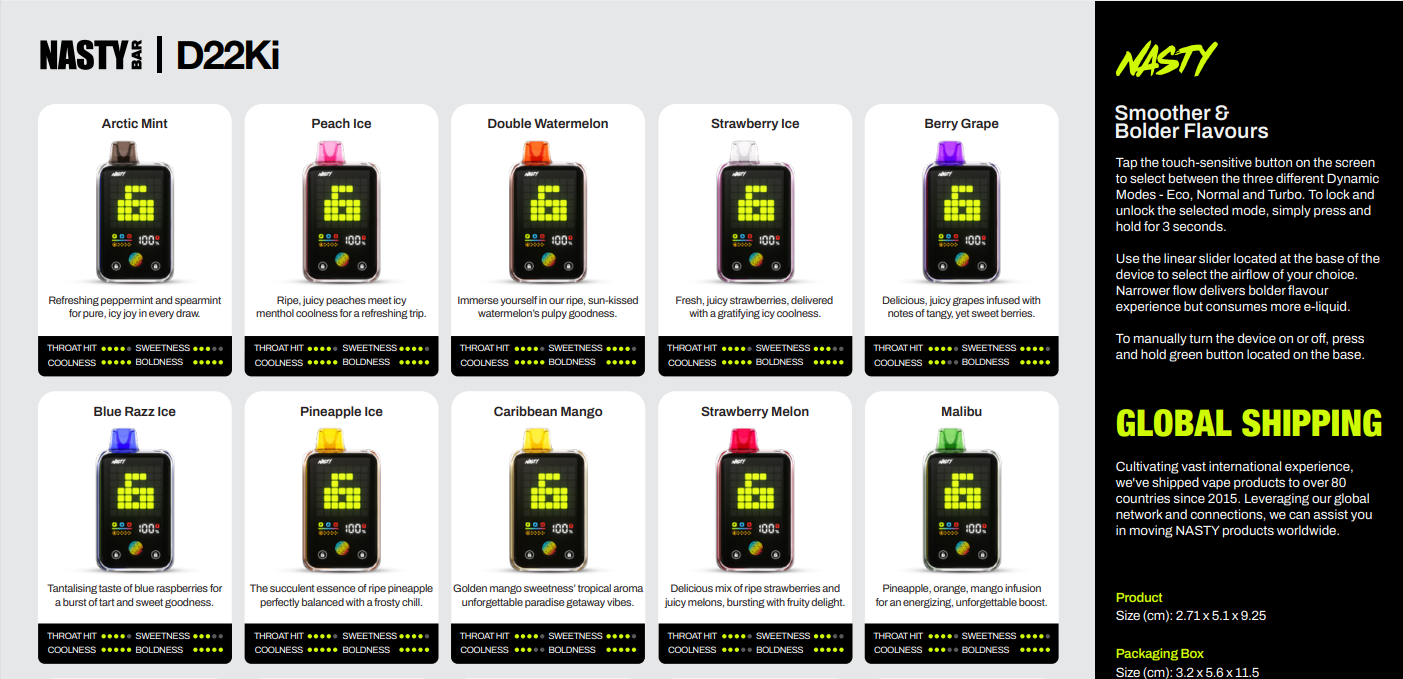Click the NASTY BAR D22Ki logo header
The height and width of the screenshot is (679, 1403).
point(159,56)
